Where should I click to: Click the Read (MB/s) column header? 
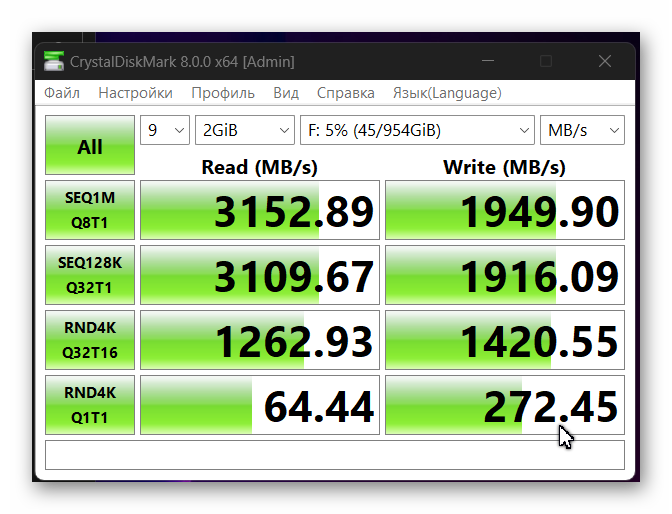point(260,167)
